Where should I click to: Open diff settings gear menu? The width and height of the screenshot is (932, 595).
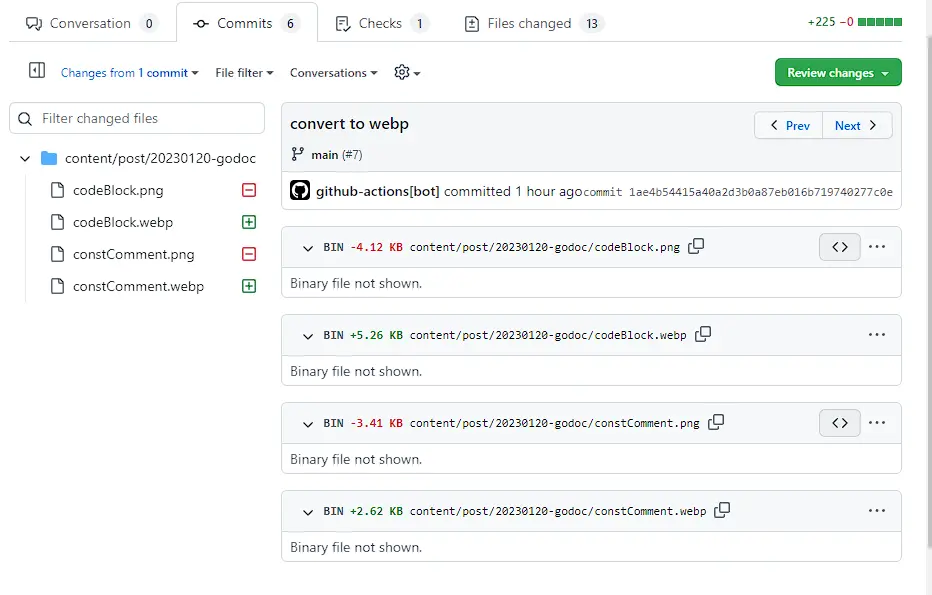click(x=406, y=73)
